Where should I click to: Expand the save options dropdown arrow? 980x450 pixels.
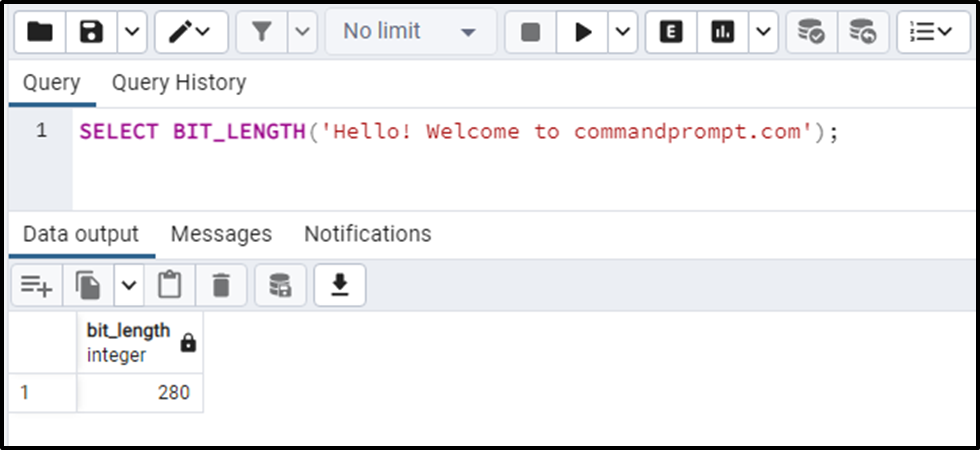pos(132,32)
